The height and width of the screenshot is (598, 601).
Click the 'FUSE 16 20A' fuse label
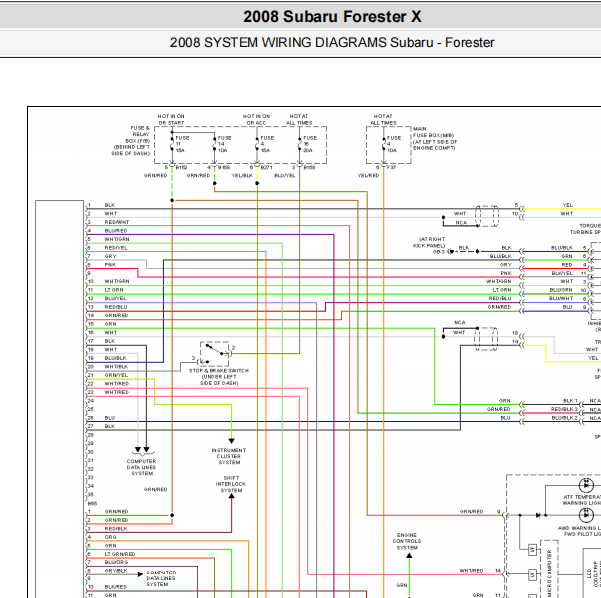[x=310, y=144]
